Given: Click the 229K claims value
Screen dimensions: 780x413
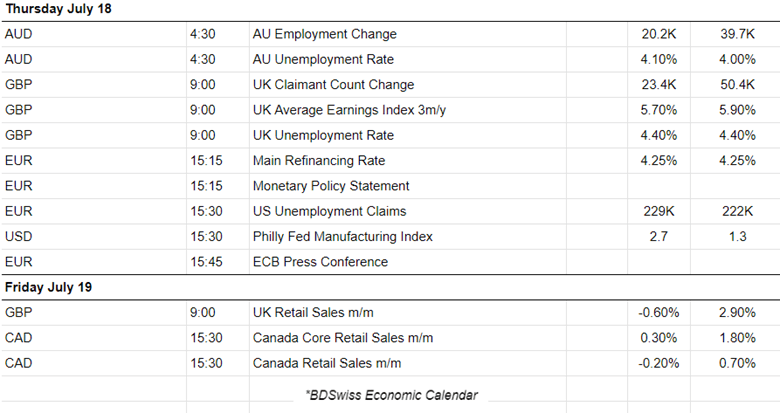Looking at the screenshot, I should tap(656, 211).
